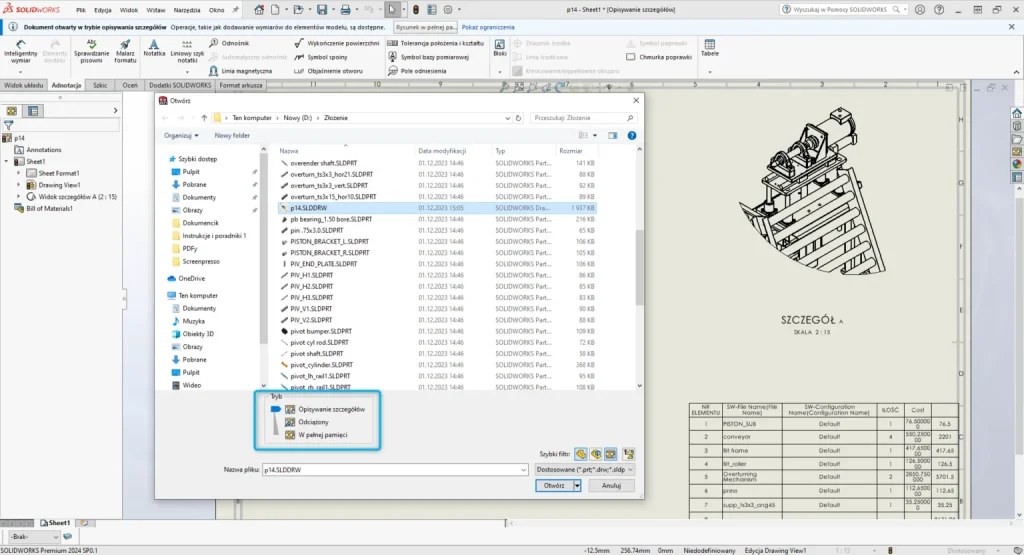Click the Save diskette icon

tap(322, 10)
